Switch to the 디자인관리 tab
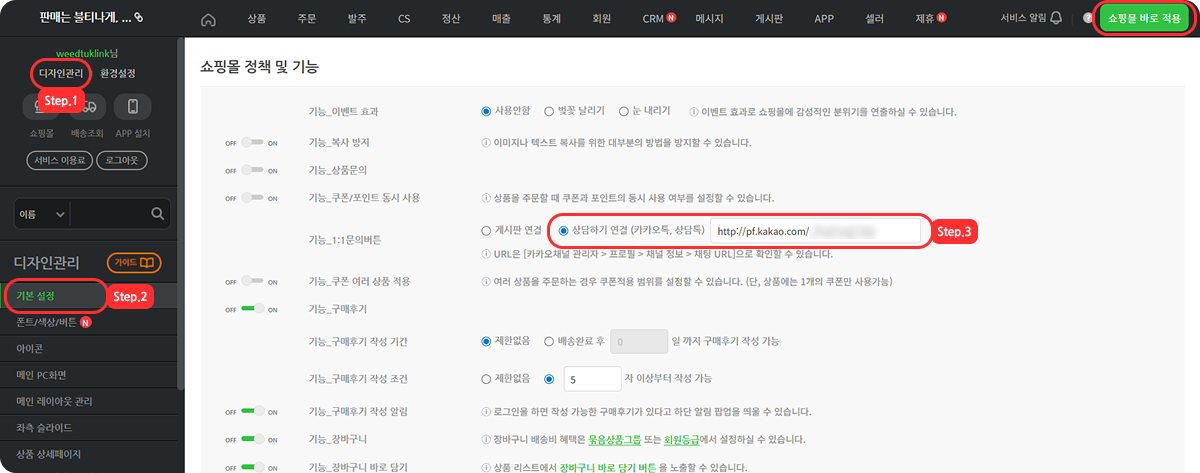The width and height of the screenshot is (1200, 473). [61, 74]
